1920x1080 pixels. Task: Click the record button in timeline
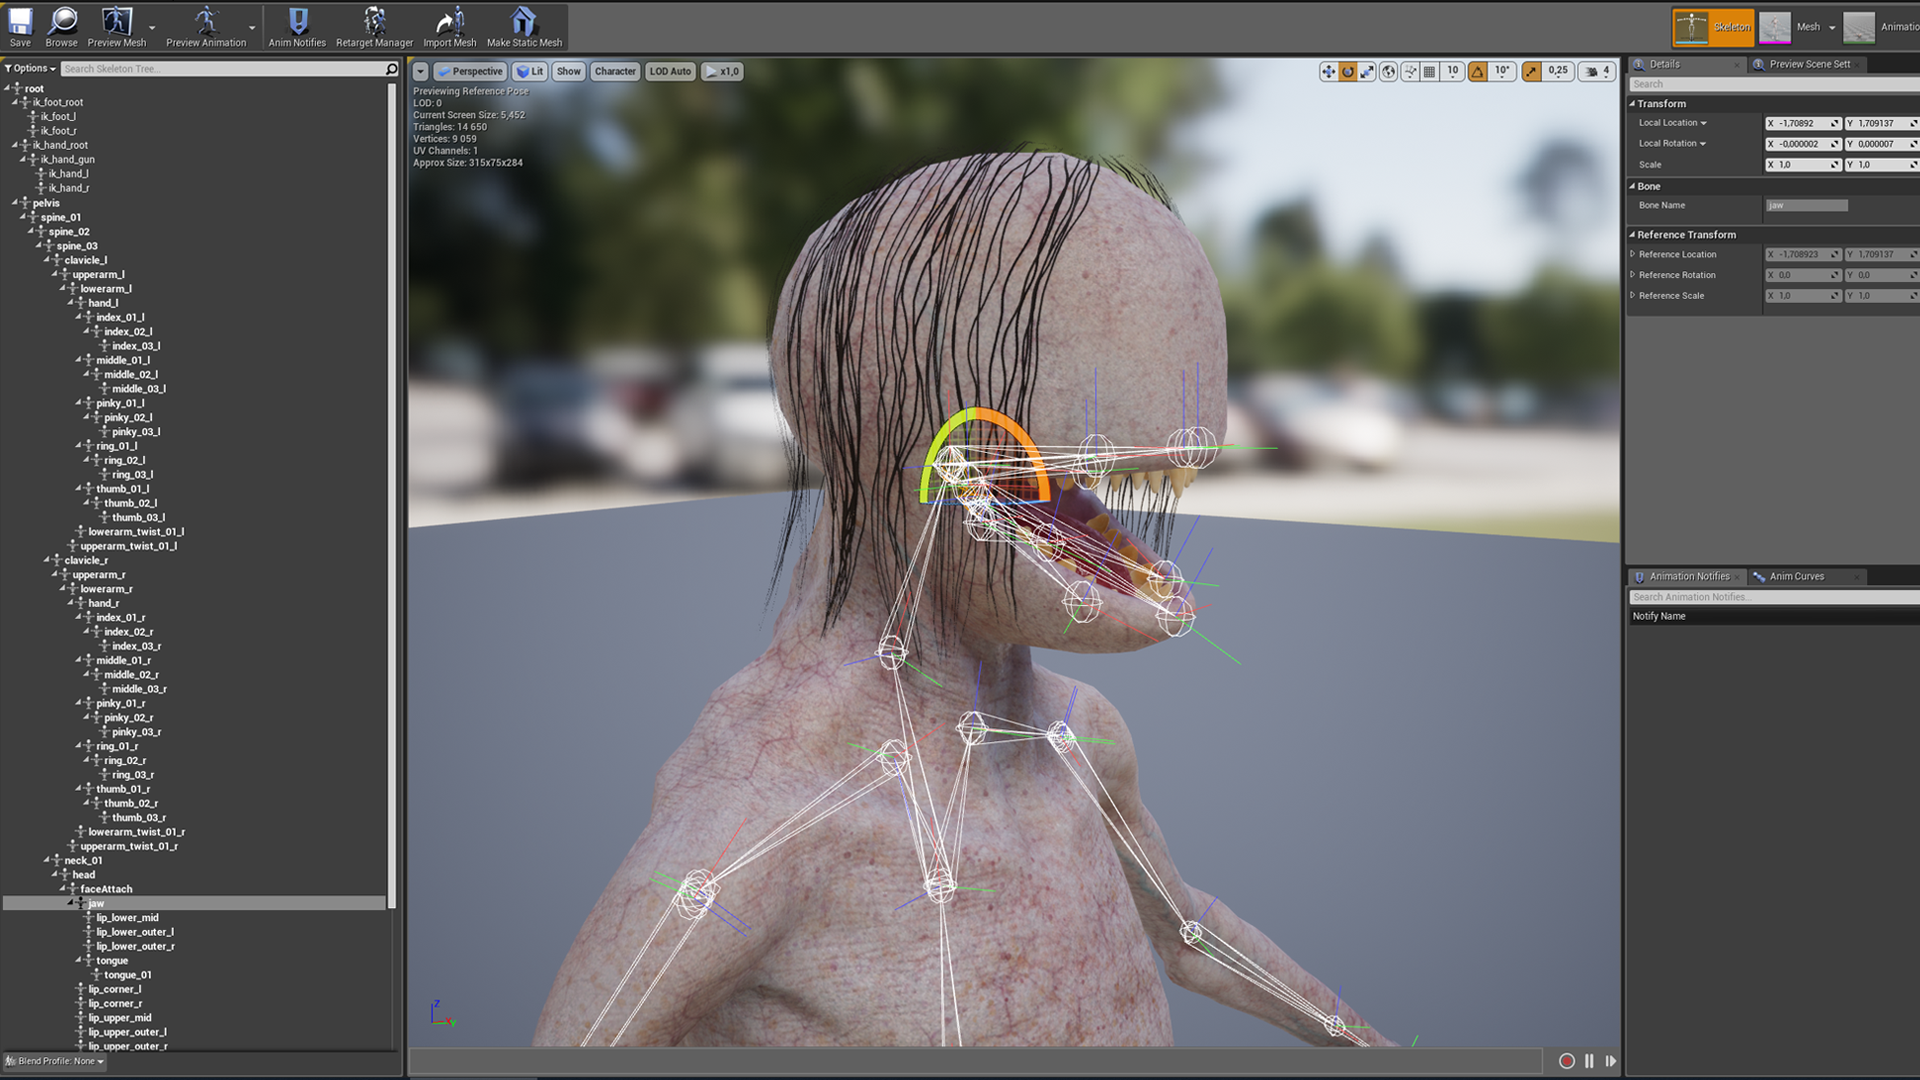pos(1566,1061)
